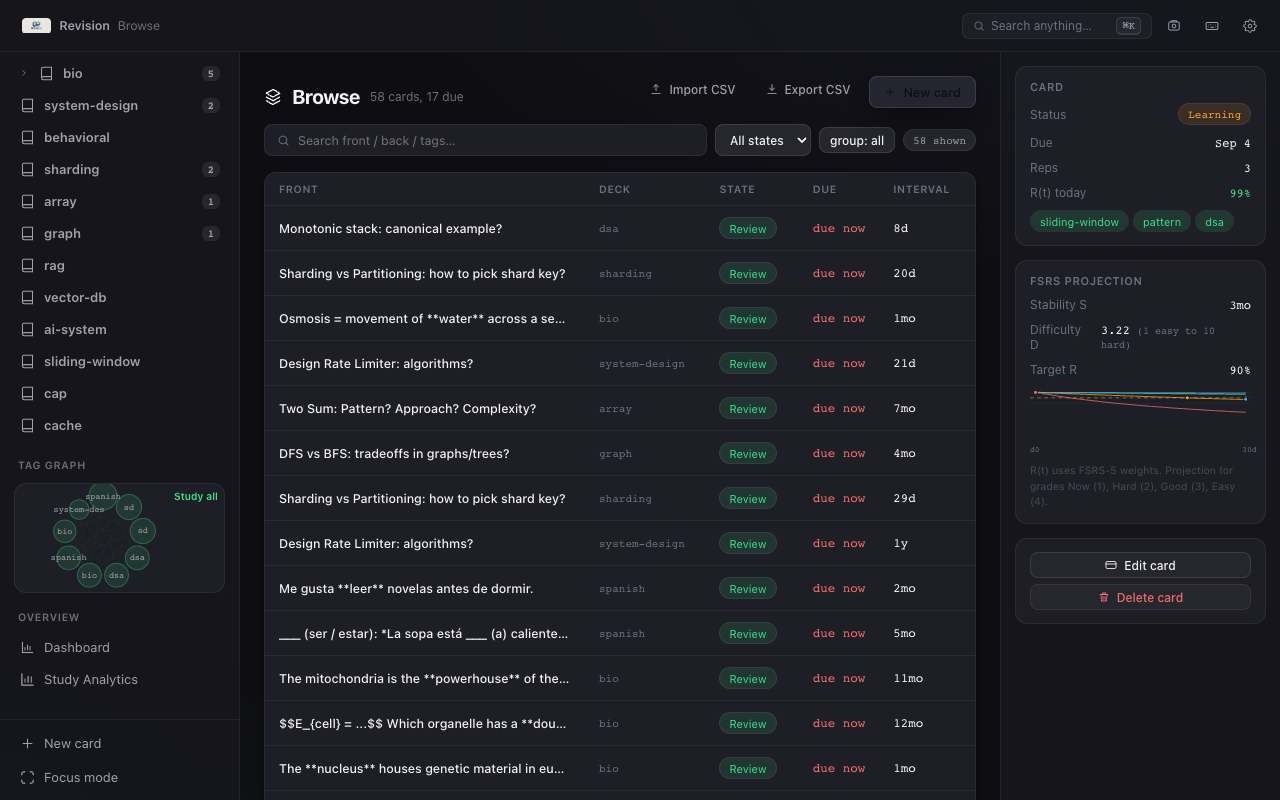
Task: Click the book icon beside the behavioral deck
Action: click(x=27, y=137)
